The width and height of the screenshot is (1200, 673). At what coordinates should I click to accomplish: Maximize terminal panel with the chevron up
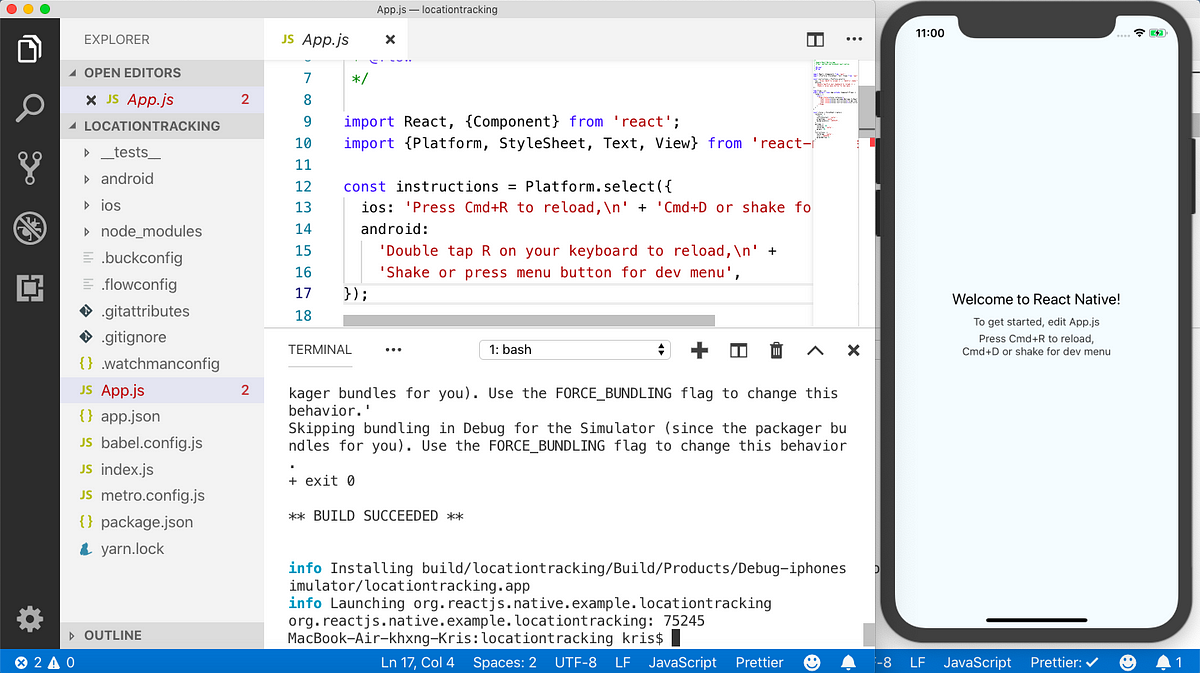tap(815, 350)
